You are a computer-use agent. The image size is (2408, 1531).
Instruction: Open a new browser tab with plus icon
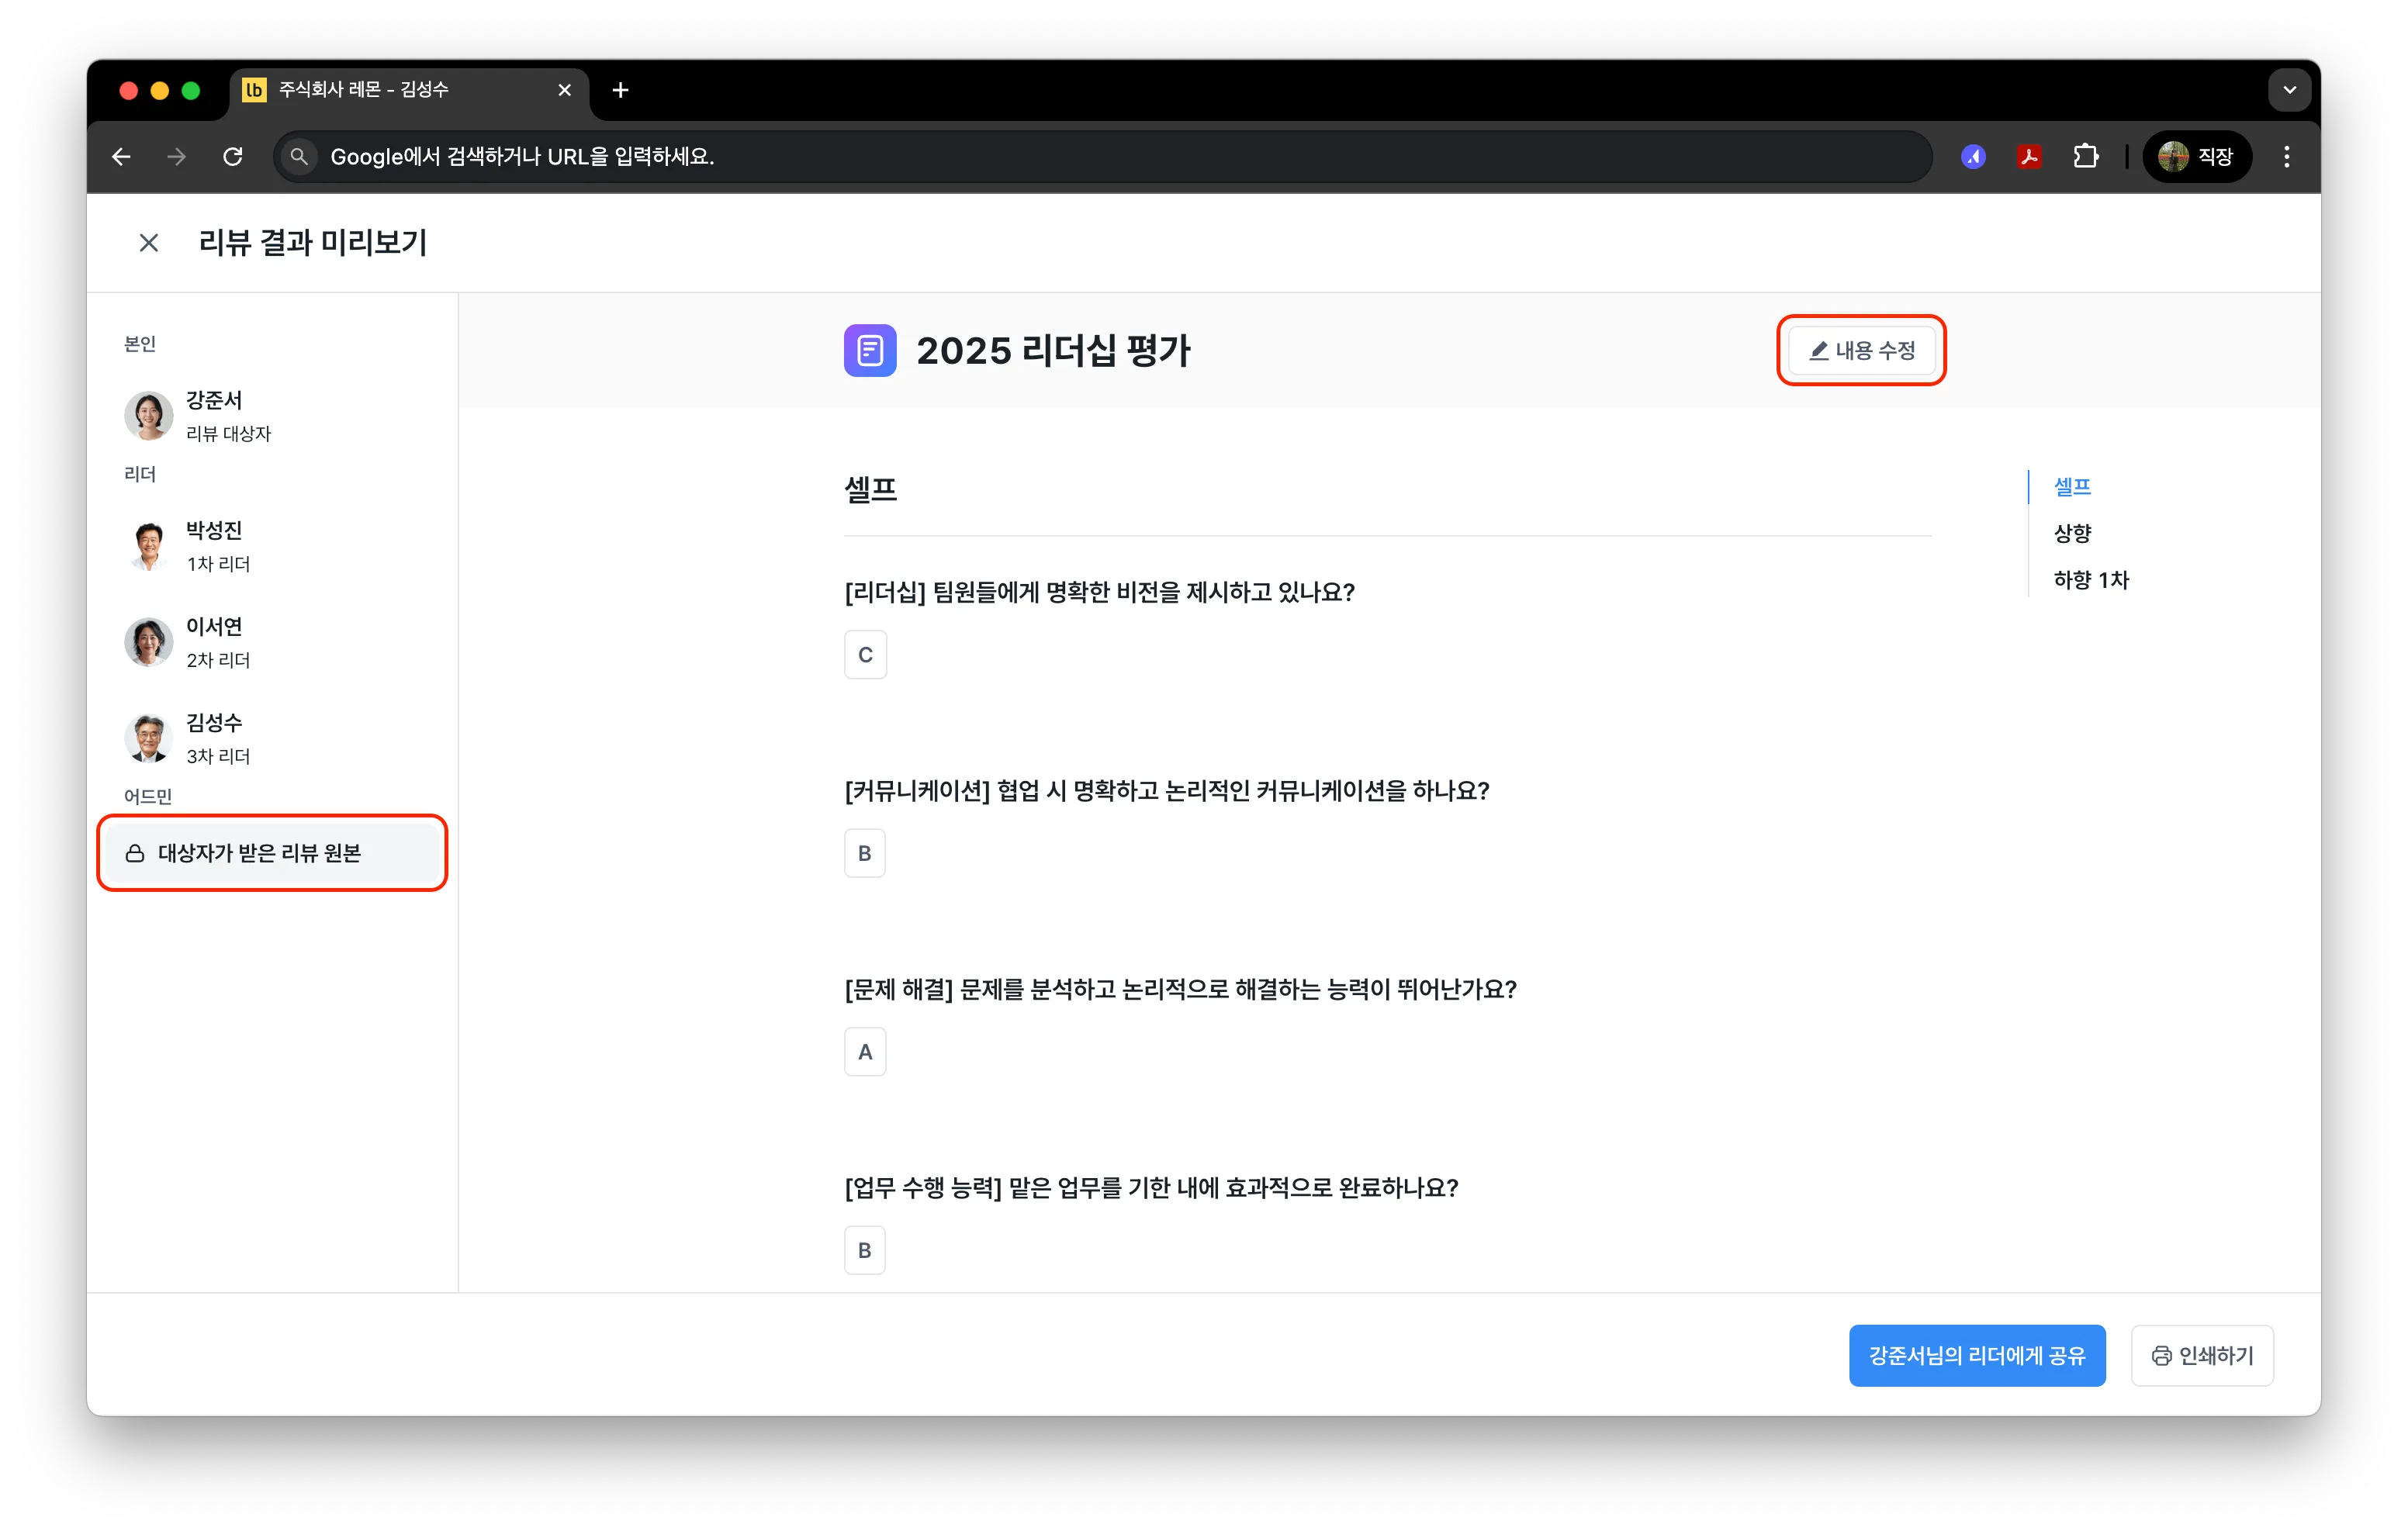click(x=620, y=90)
